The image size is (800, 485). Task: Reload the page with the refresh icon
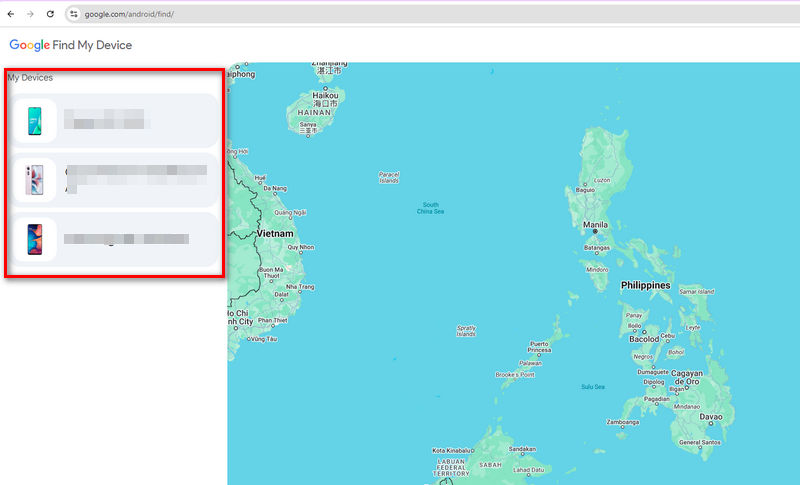tap(50, 14)
